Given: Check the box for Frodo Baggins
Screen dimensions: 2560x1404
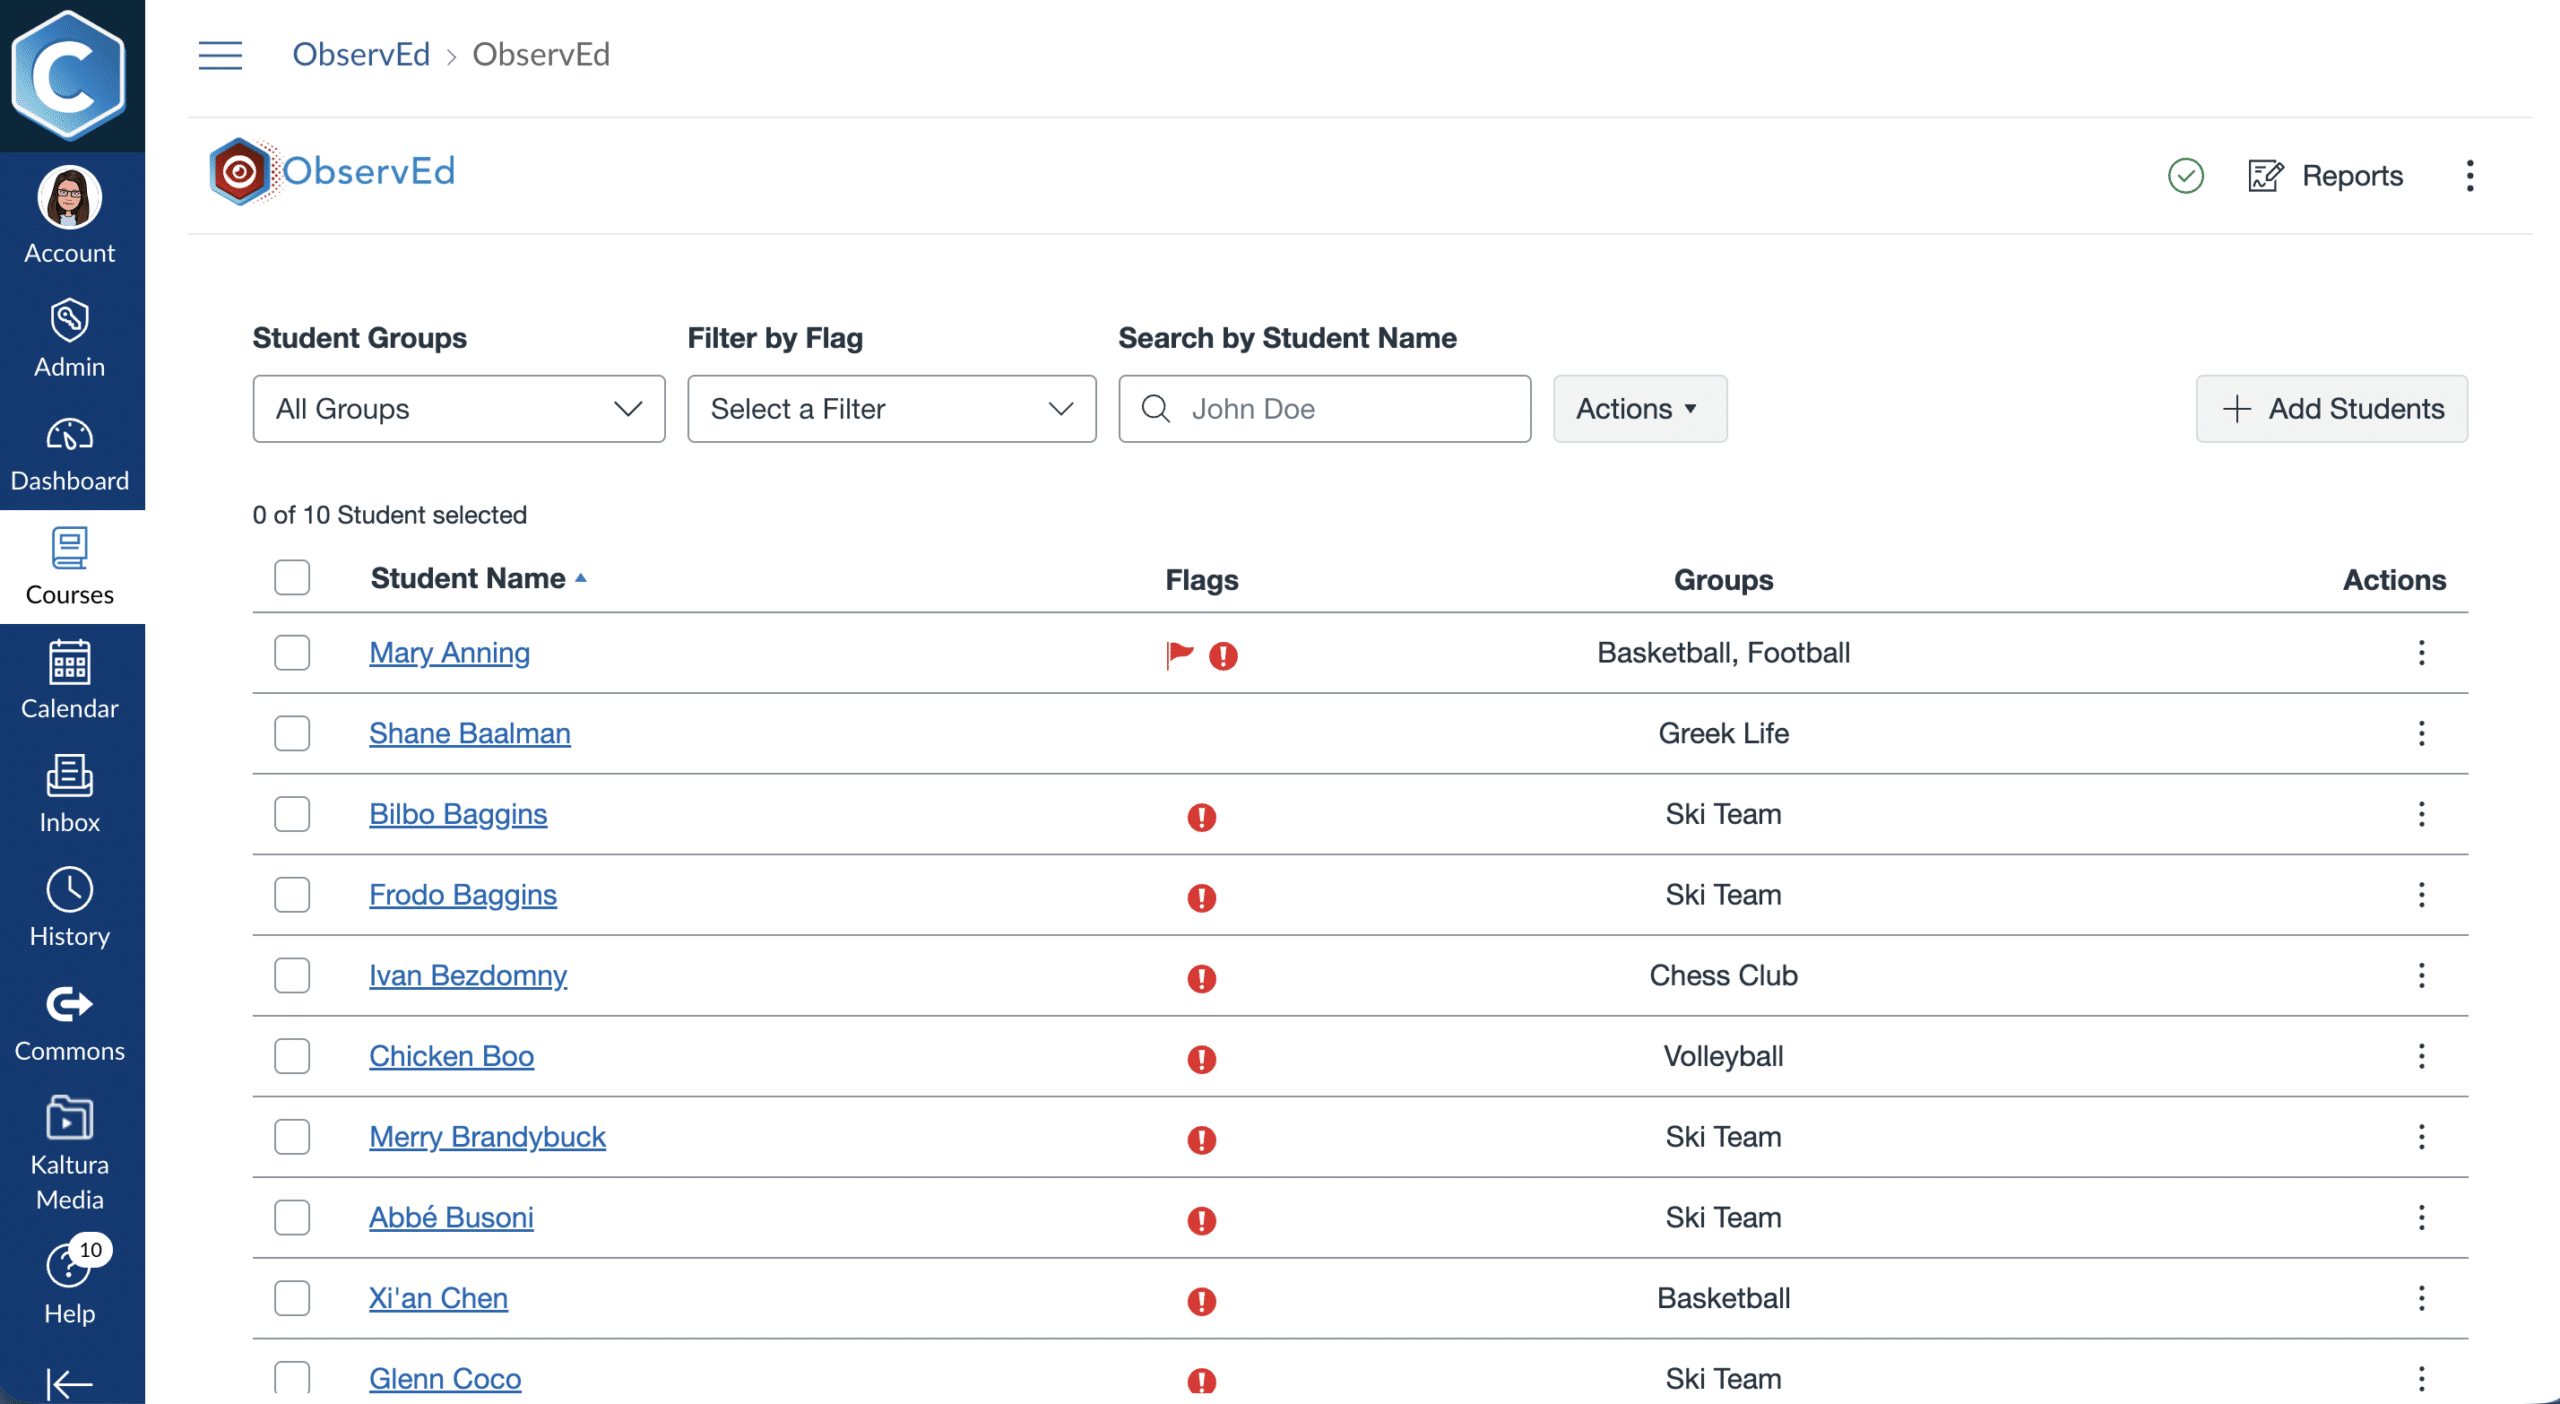Looking at the screenshot, I should pyautogui.click(x=292, y=895).
